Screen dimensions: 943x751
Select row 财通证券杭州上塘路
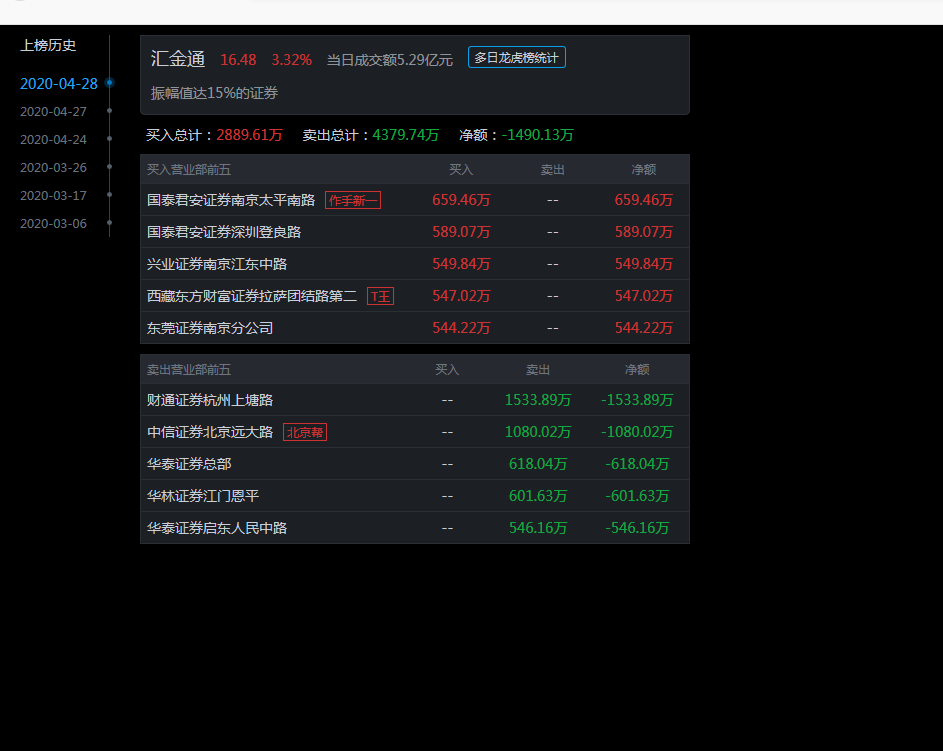point(415,400)
